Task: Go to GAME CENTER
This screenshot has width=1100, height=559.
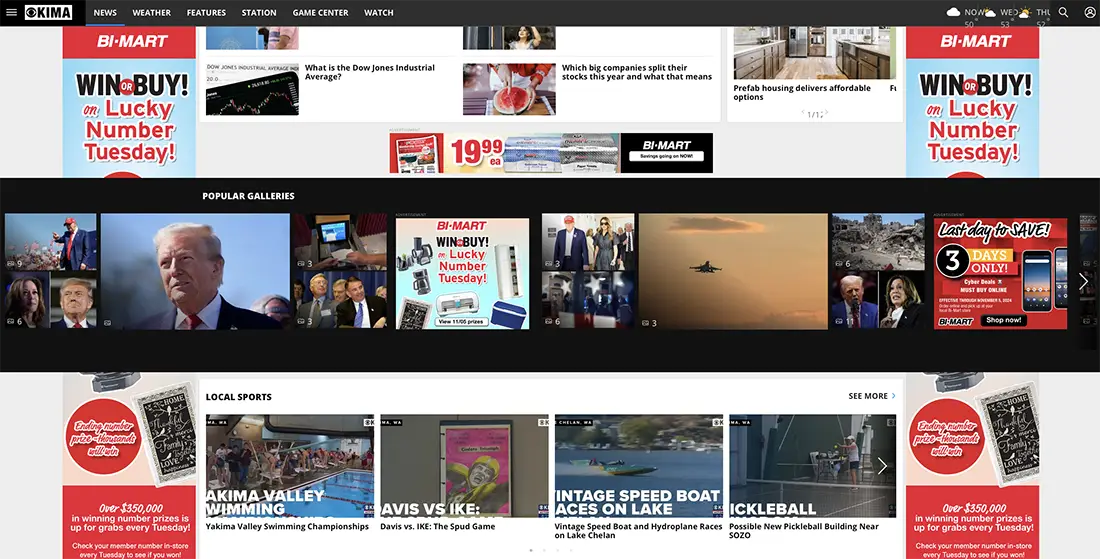Action: tap(321, 13)
